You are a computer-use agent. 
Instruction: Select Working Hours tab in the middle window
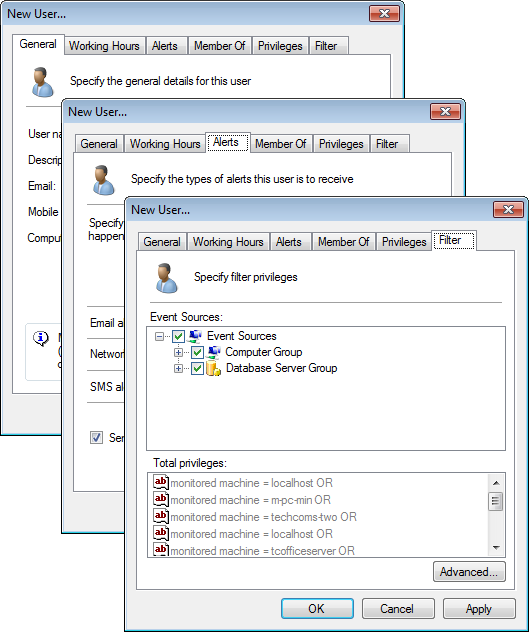(x=165, y=144)
